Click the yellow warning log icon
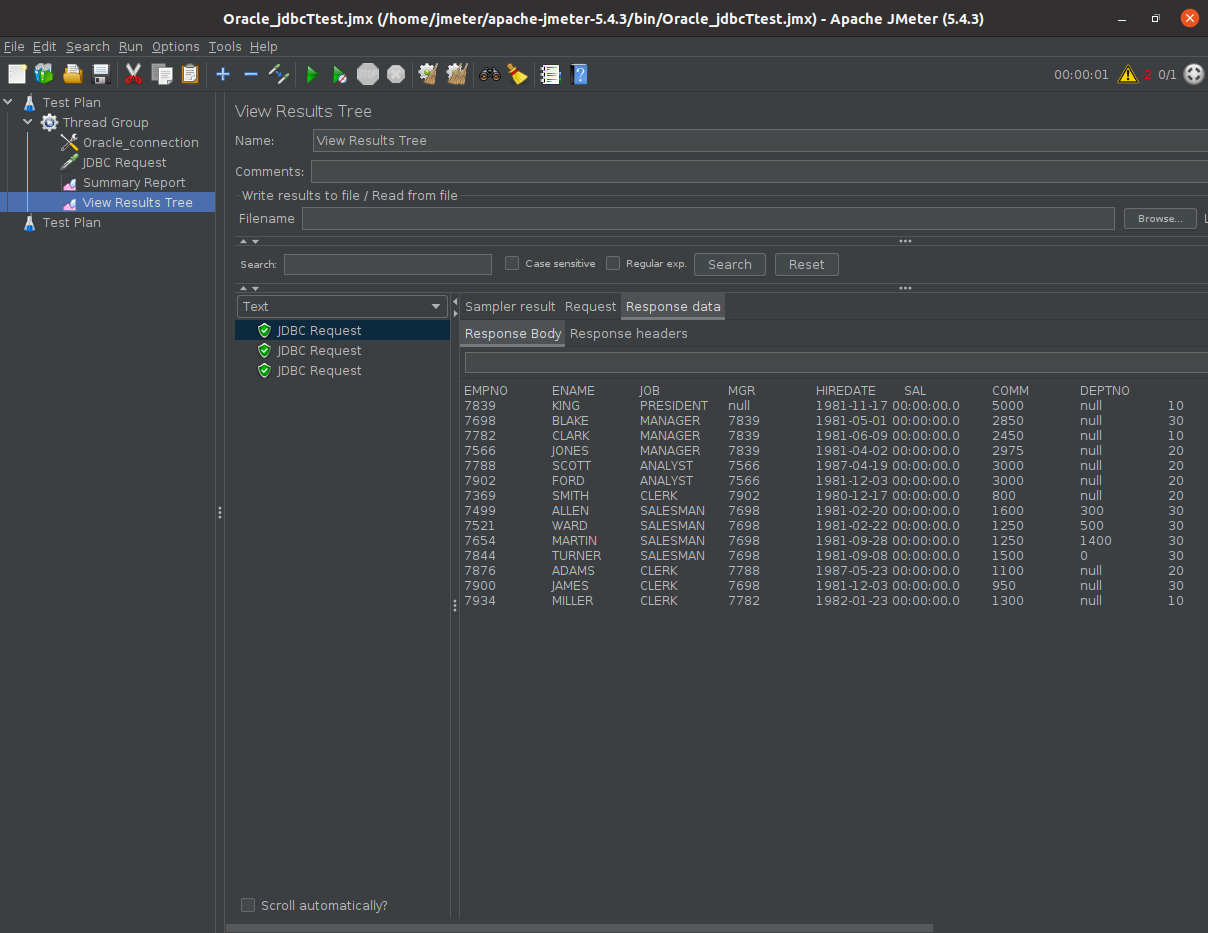1208x933 pixels. coord(1127,74)
